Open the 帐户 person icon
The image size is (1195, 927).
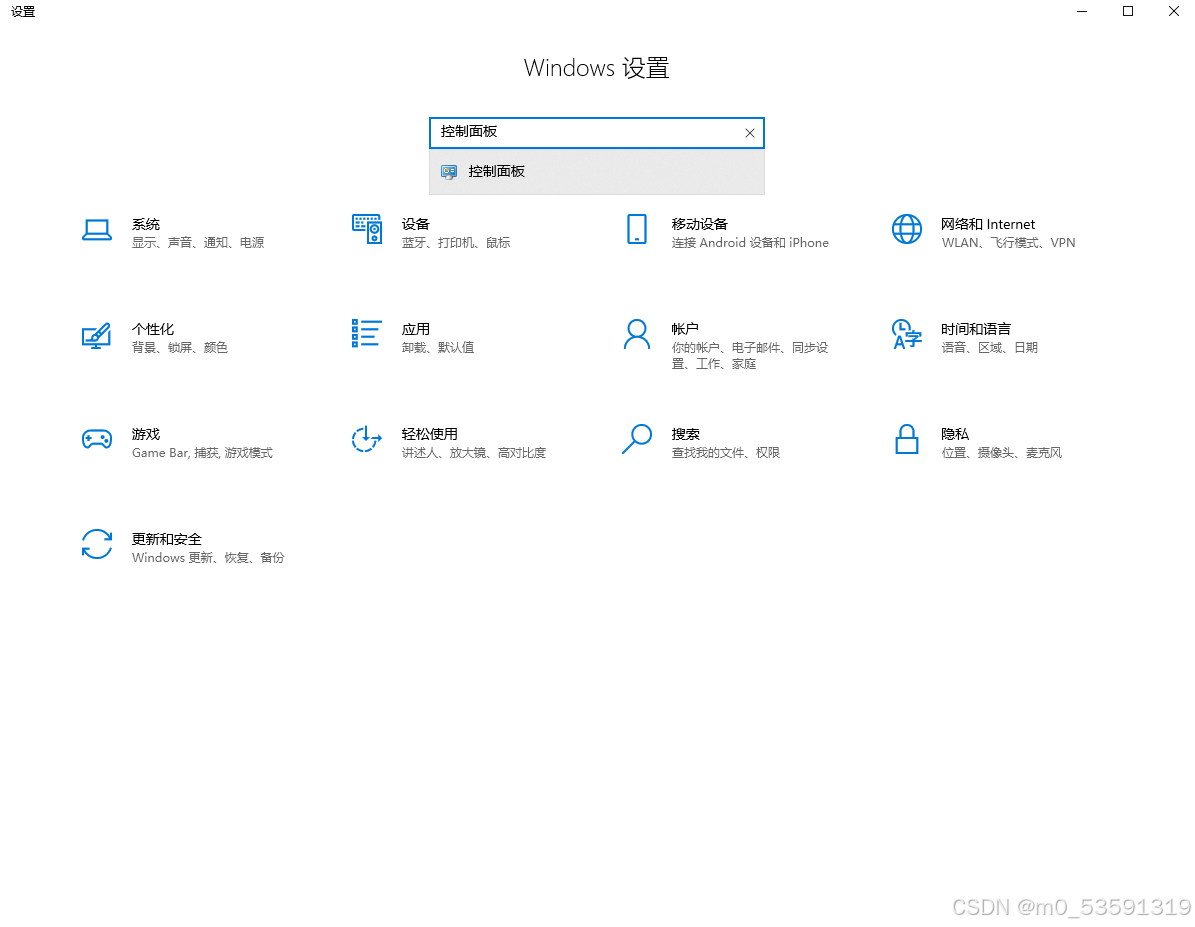point(636,334)
